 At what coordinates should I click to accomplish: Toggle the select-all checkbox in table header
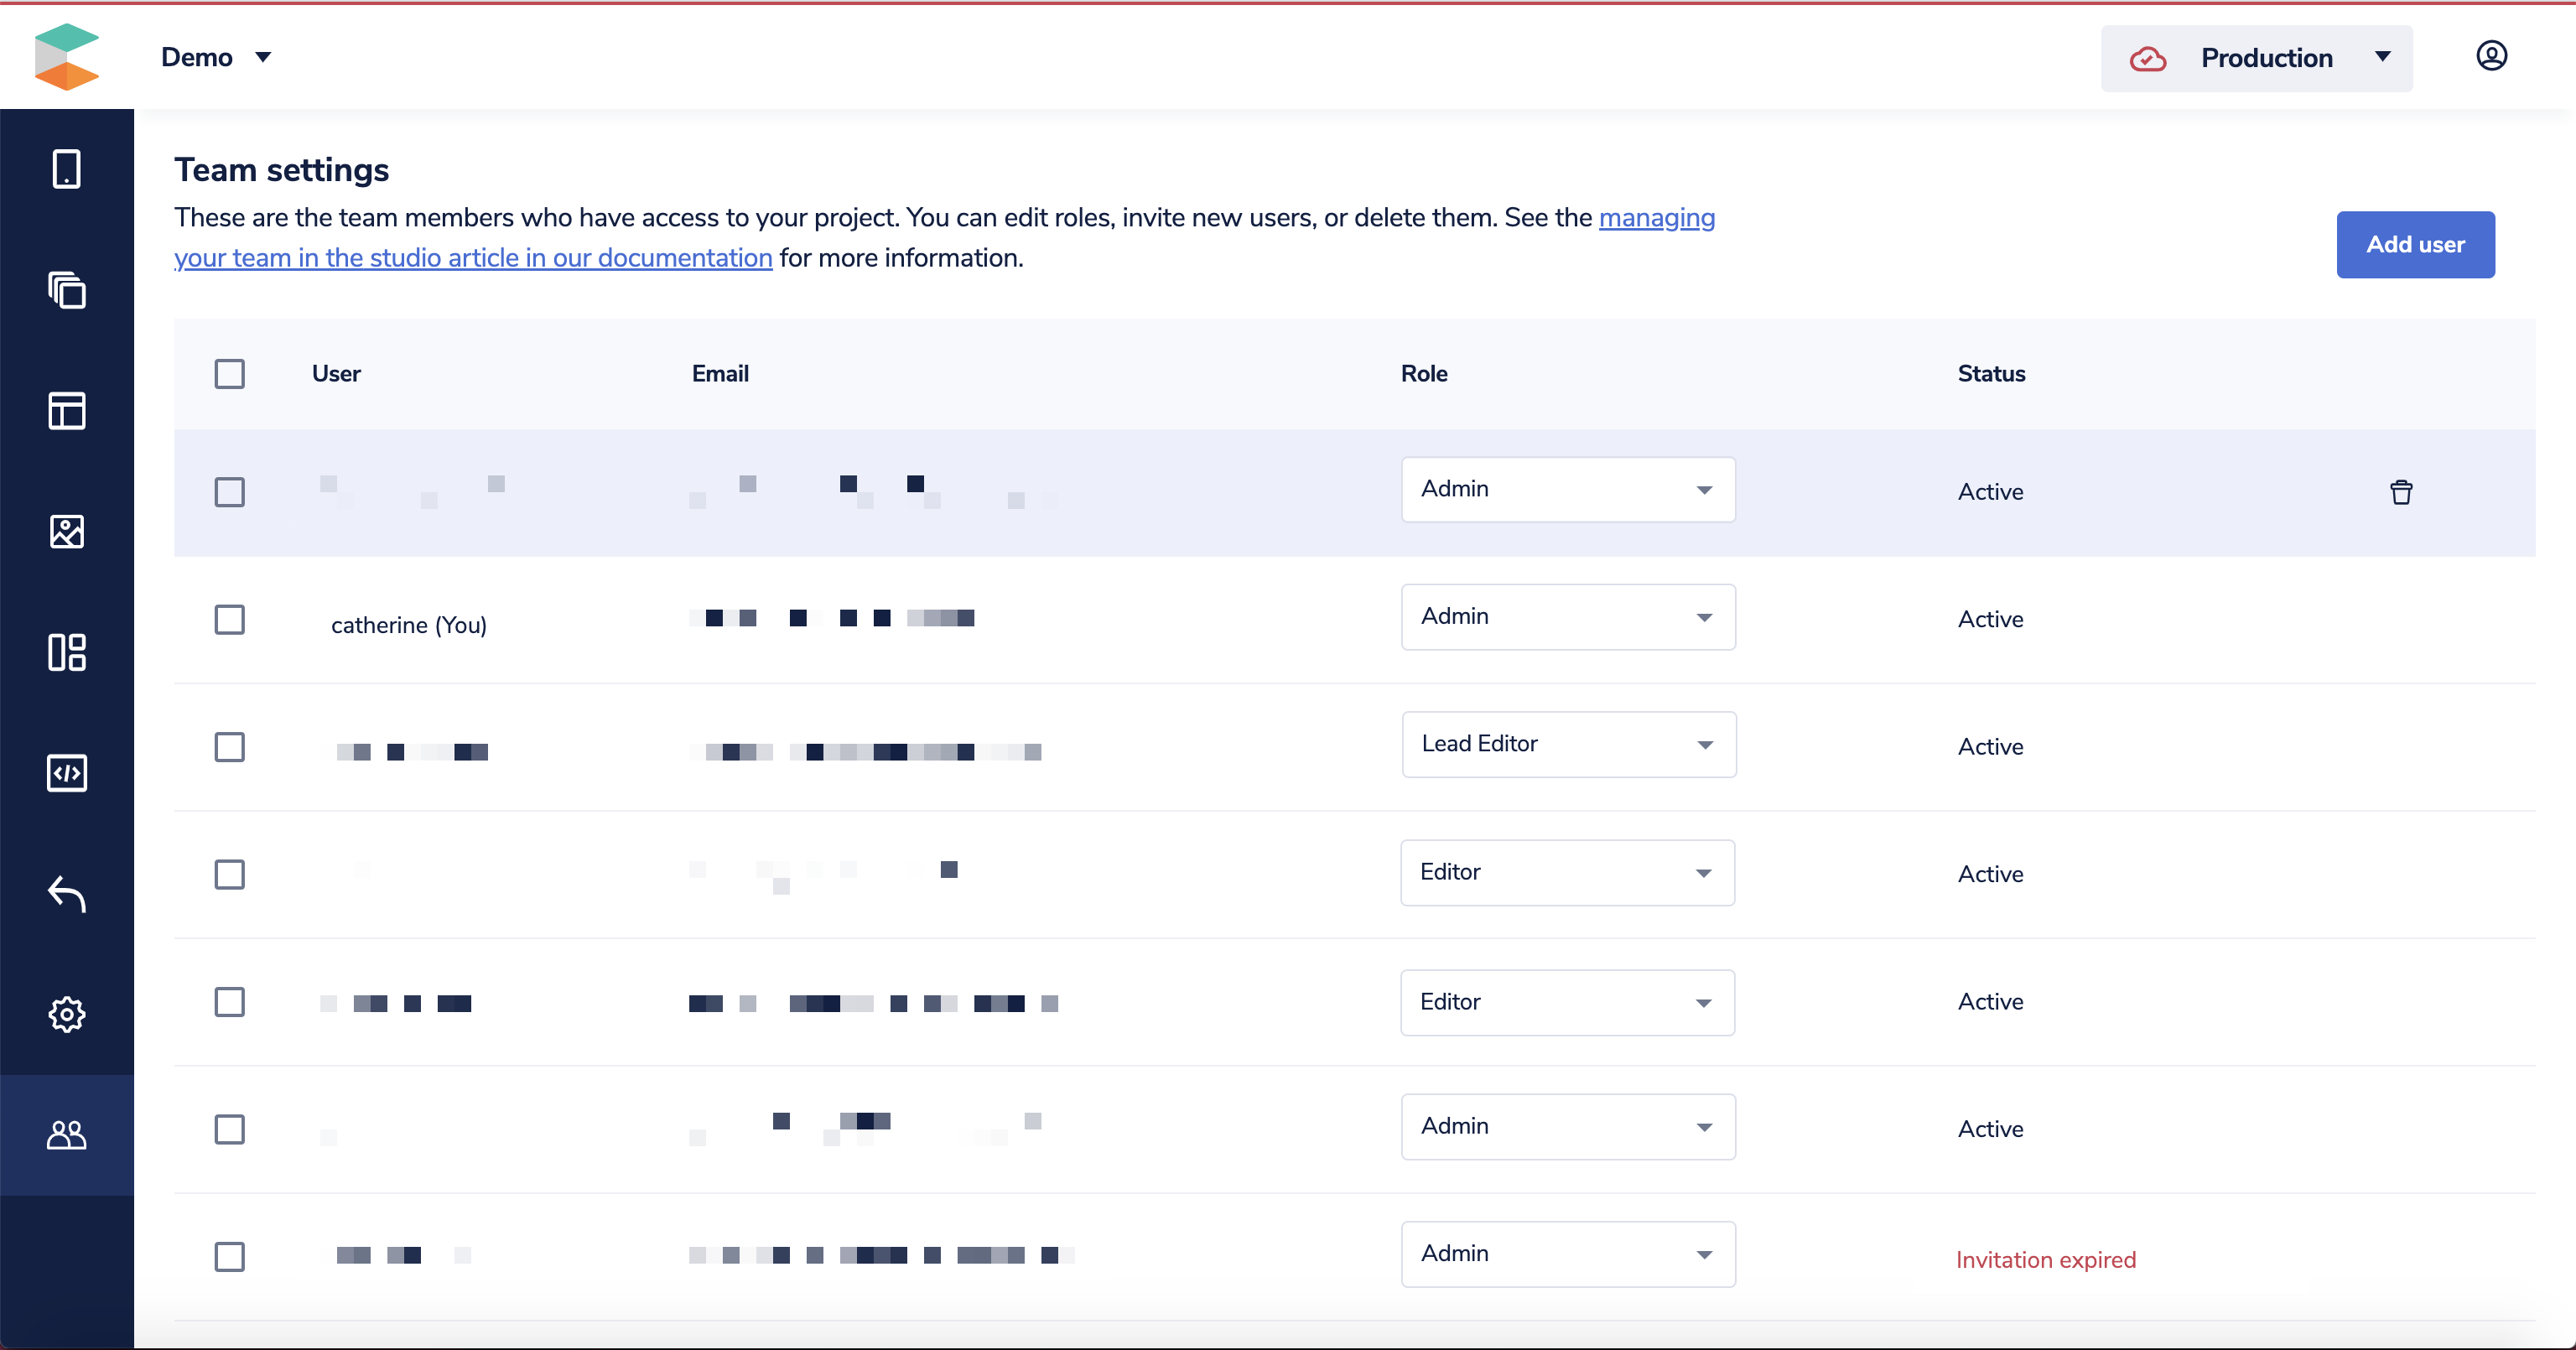point(229,374)
